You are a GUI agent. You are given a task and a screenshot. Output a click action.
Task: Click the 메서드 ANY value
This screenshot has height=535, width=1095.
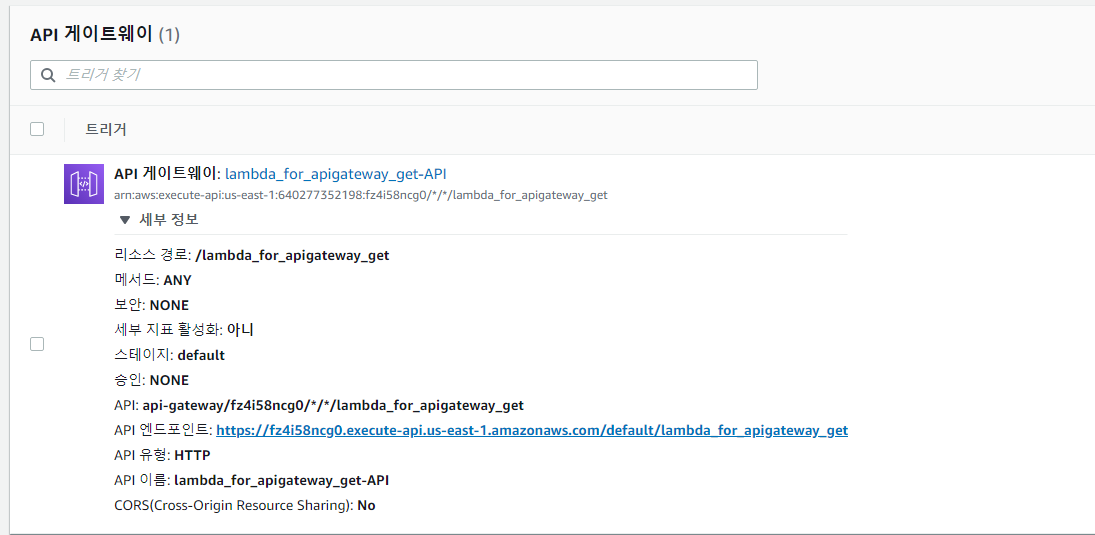click(177, 280)
